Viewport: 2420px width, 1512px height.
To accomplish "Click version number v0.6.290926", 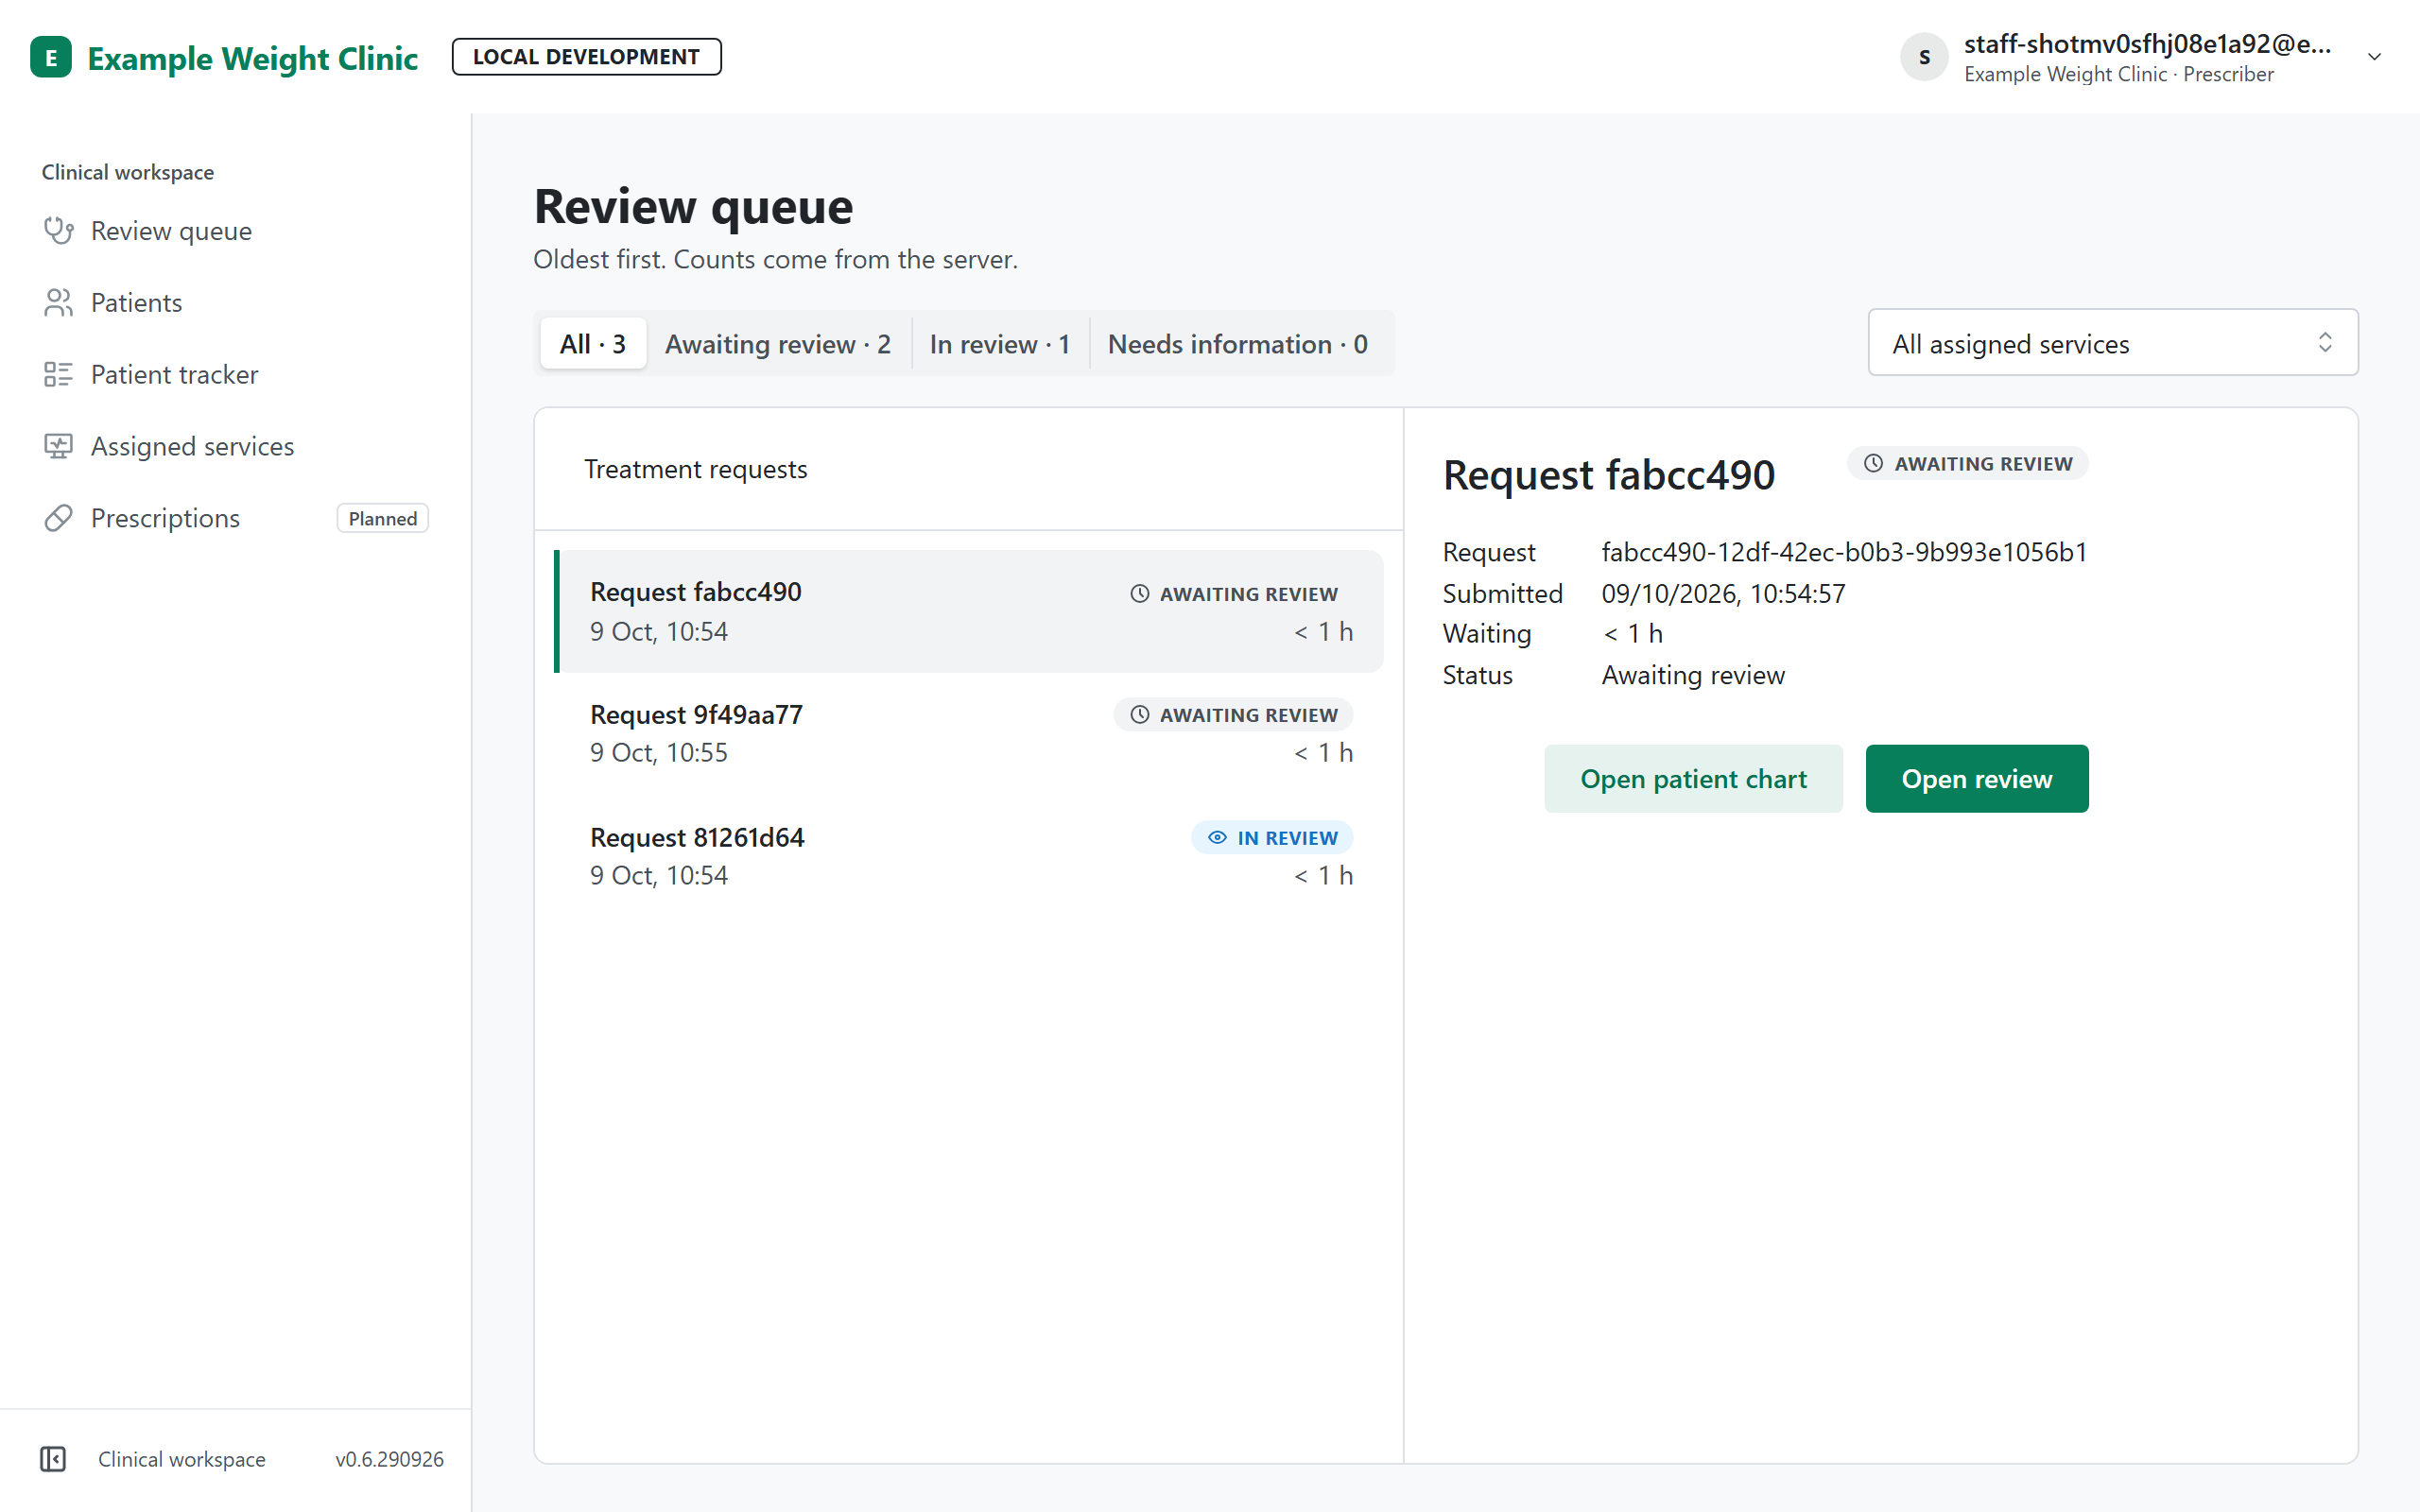I will [390, 1459].
